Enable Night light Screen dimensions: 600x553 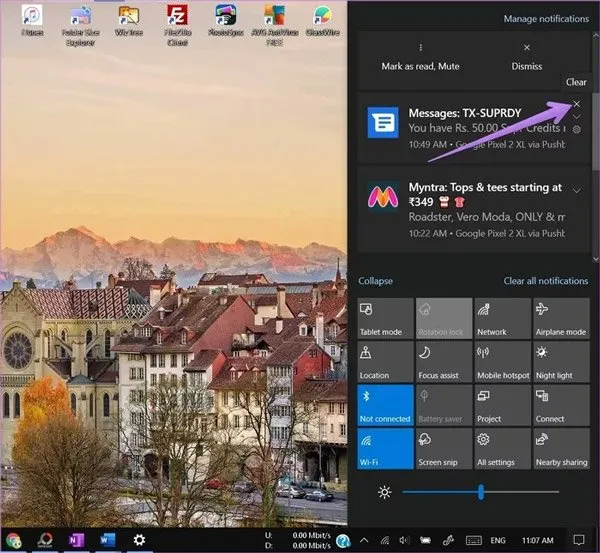coord(561,360)
